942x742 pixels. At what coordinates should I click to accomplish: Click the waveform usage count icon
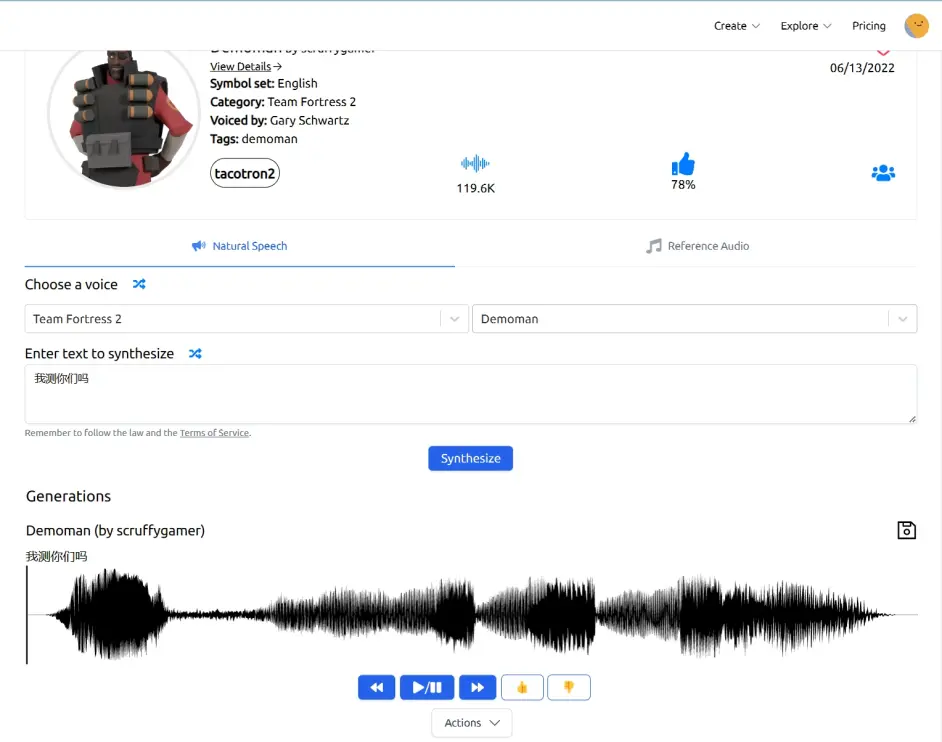[475, 163]
